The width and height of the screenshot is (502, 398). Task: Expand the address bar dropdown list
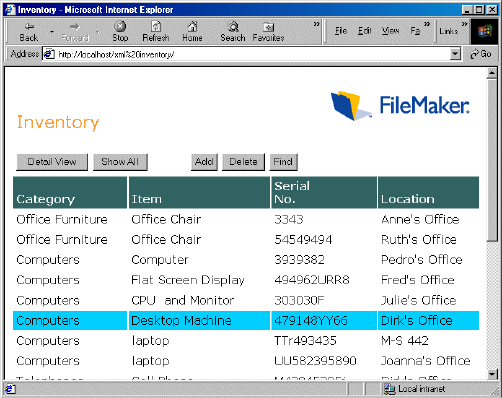coord(455,54)
